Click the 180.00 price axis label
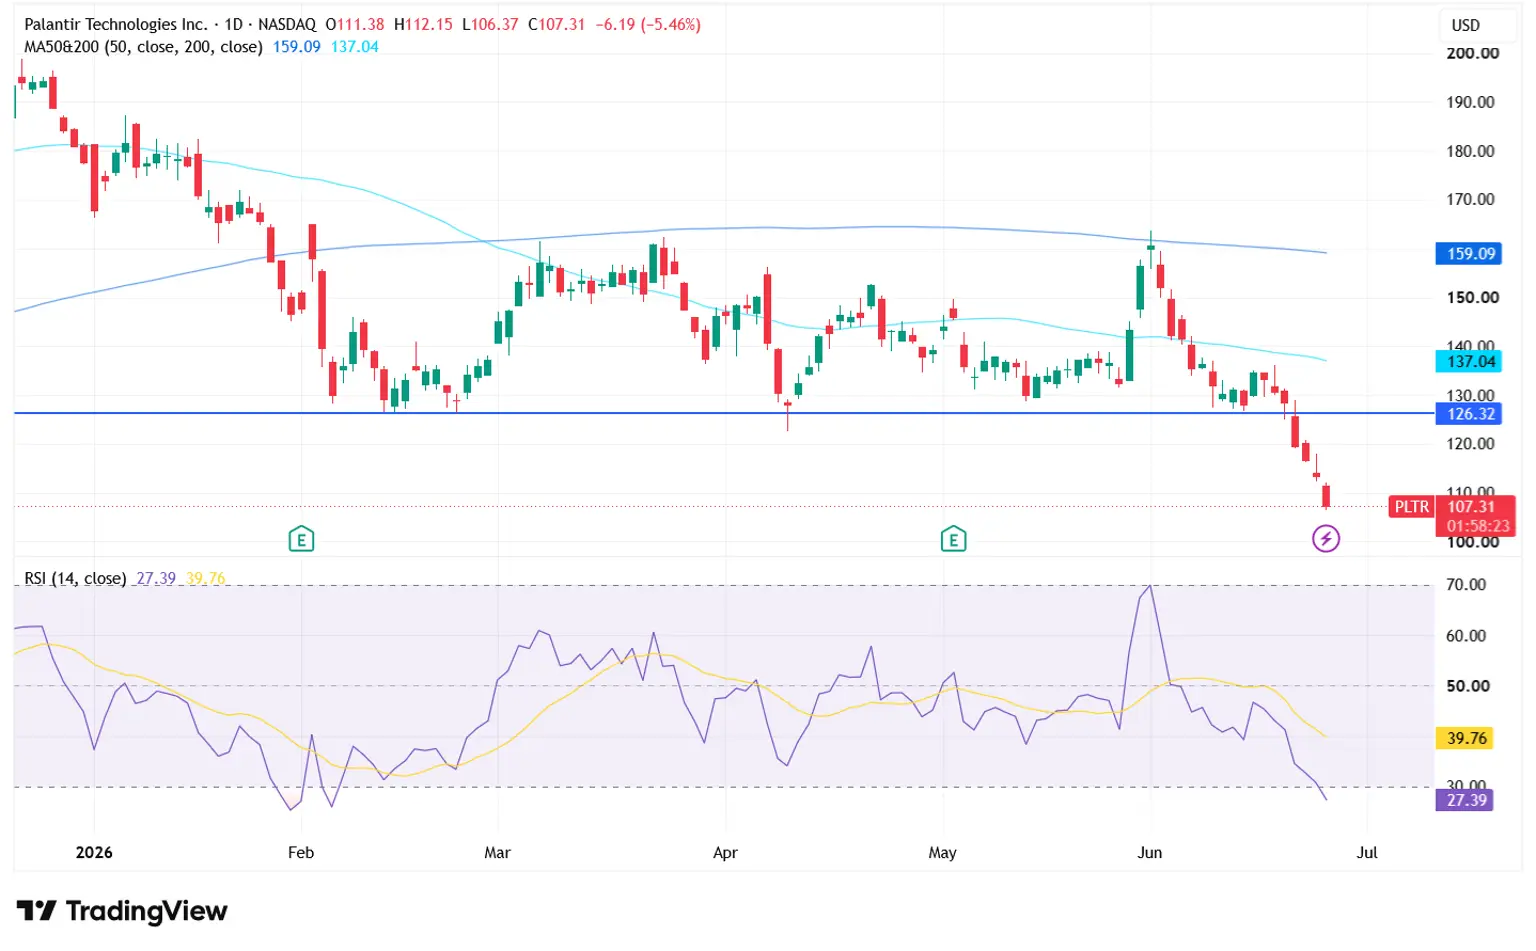The width and height of the screenshot is (1536, 951). click(x=1470, y=151)
